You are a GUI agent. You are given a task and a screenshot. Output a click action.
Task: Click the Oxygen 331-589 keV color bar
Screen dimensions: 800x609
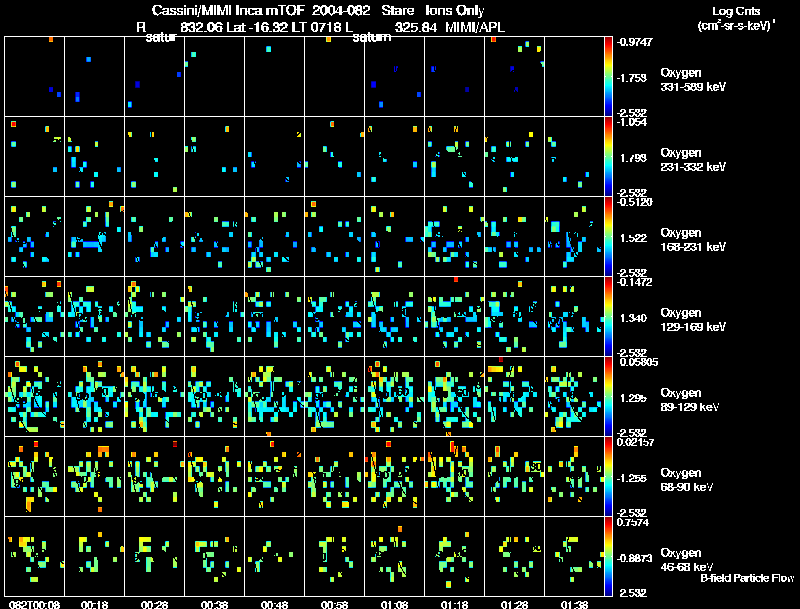point(609,76)
